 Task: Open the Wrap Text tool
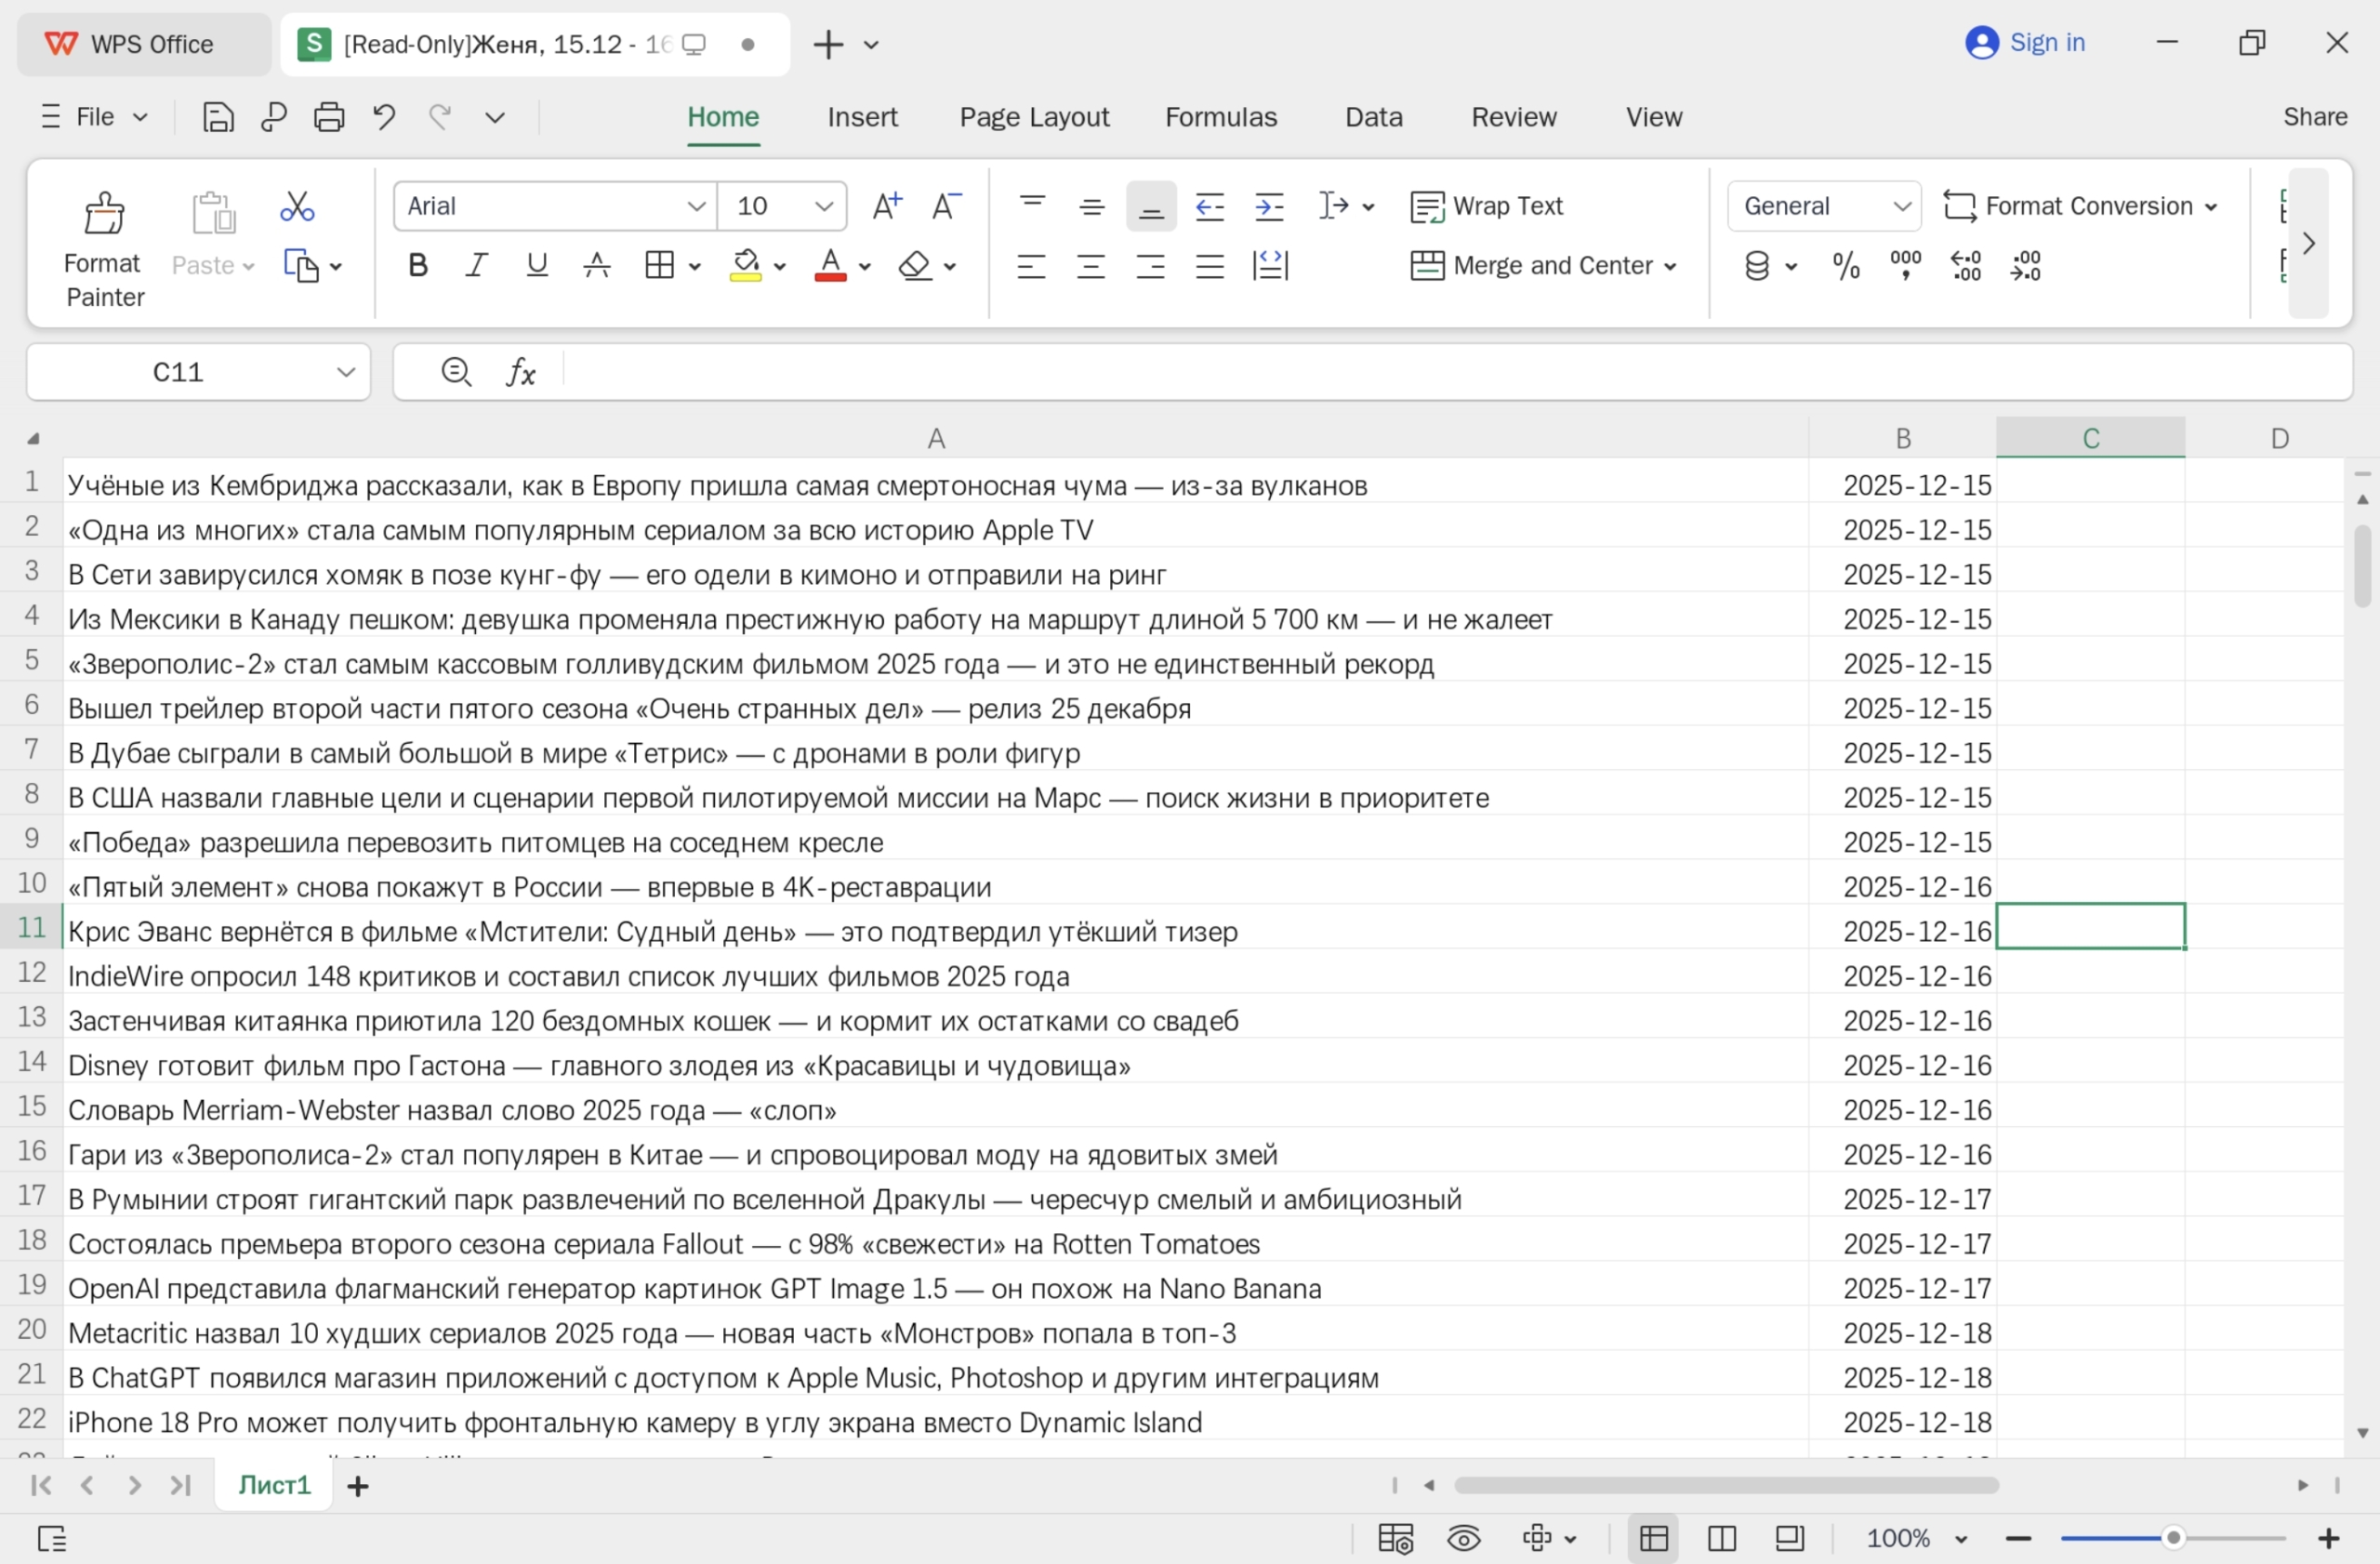click(x=1490, y=206)
